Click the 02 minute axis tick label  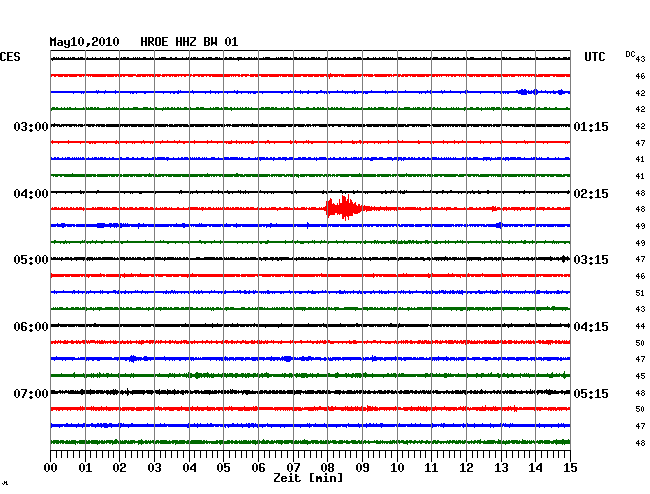click(x=119, y=467)
